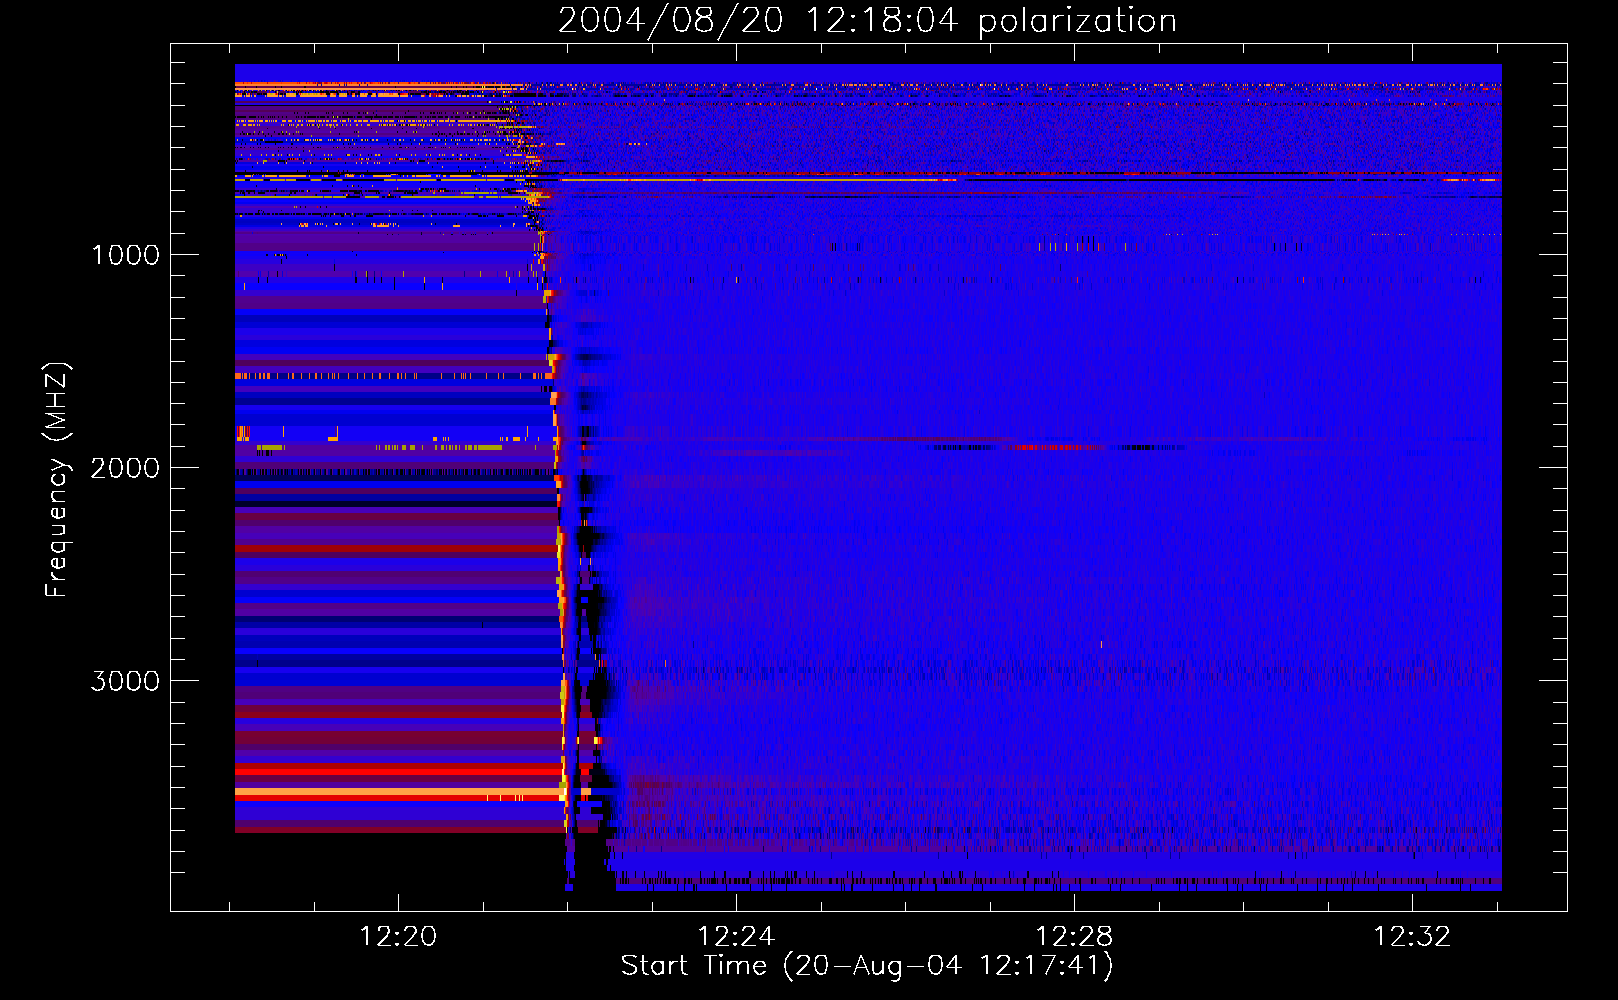Image resolution: width=1618 pixels, height=1000 pixels.
Task: Select the "Frequency (MHZ)" axis label
Action: pyautogui.click(x=57, y=479)
